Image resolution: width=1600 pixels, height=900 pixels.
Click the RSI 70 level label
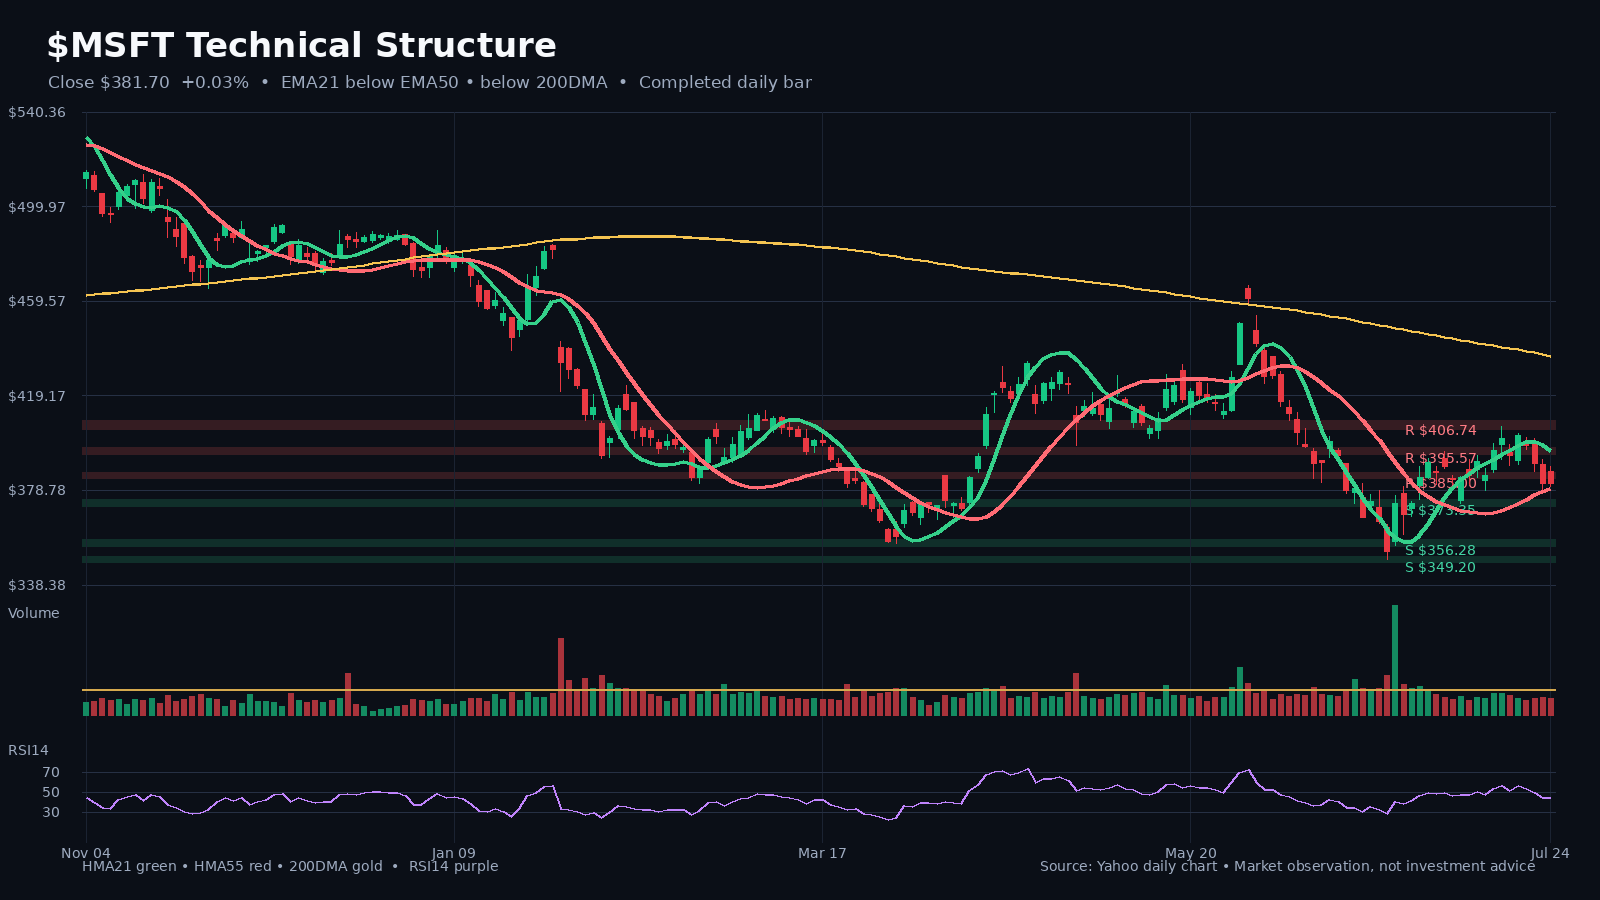(x=51, y=772)
